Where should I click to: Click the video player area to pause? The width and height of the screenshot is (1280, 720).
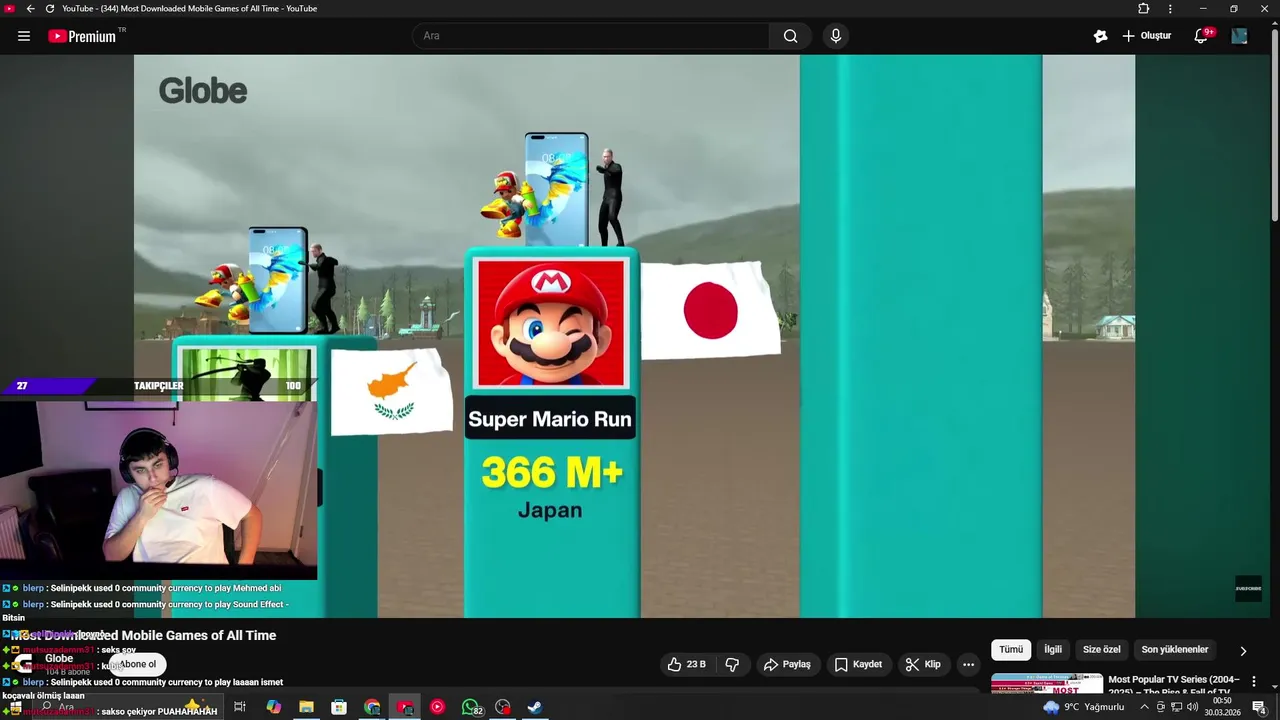click(x=634, y=336)
